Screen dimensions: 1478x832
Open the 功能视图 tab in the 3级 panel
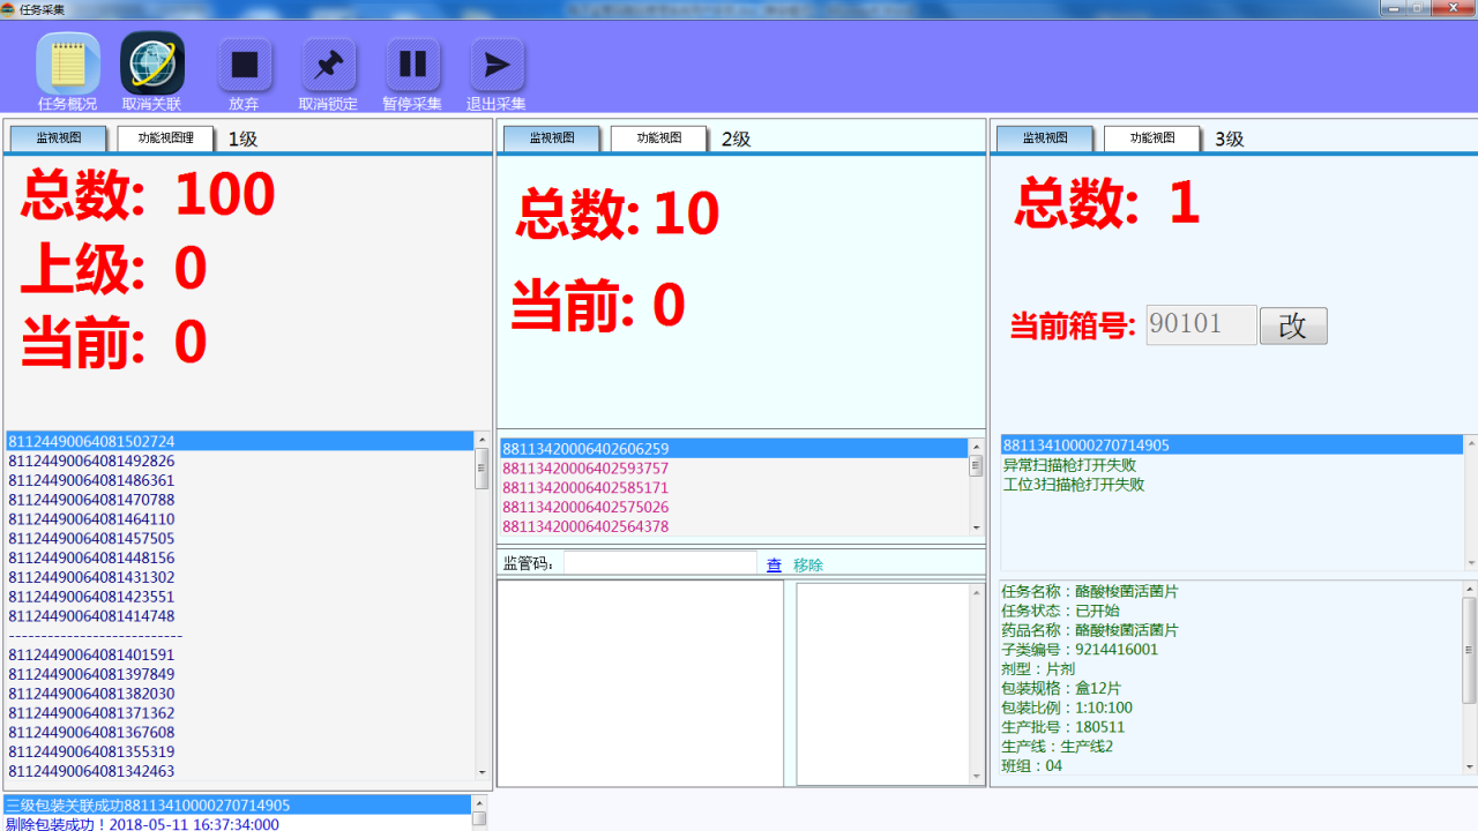point(1152,138)
